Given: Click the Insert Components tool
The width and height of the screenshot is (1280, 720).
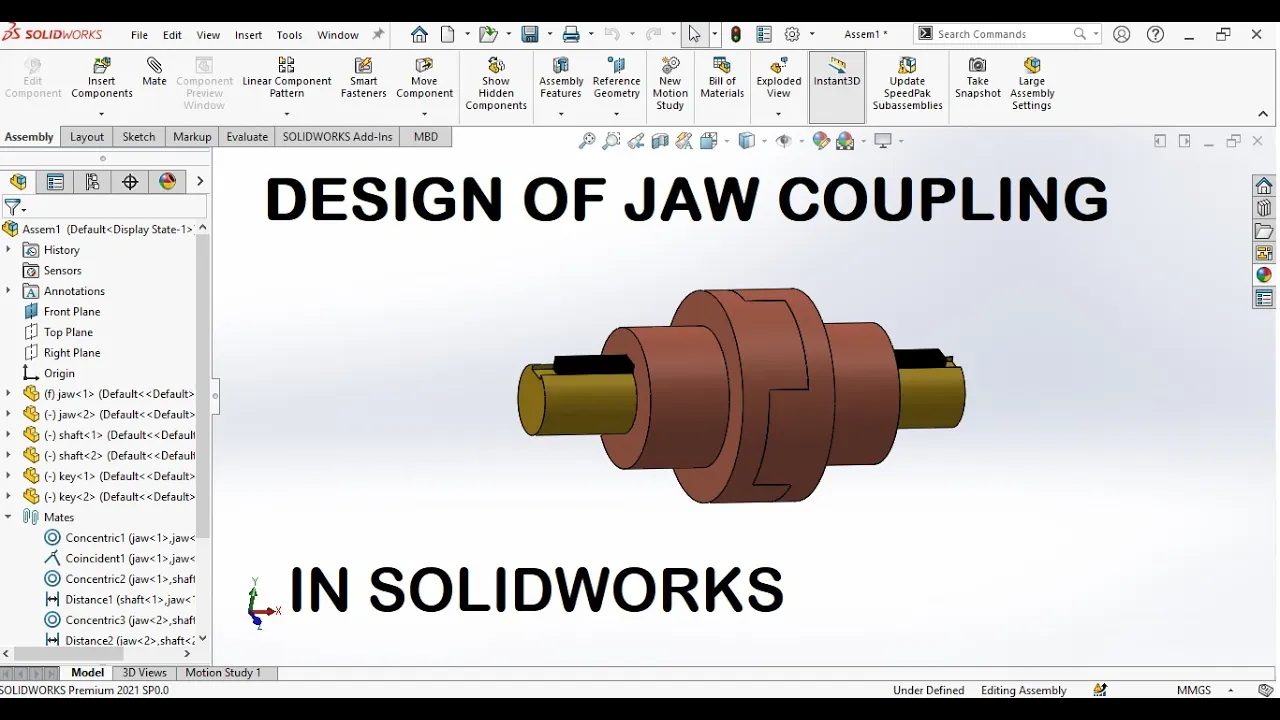Looking at the screenshot, I should coord(102,78).
